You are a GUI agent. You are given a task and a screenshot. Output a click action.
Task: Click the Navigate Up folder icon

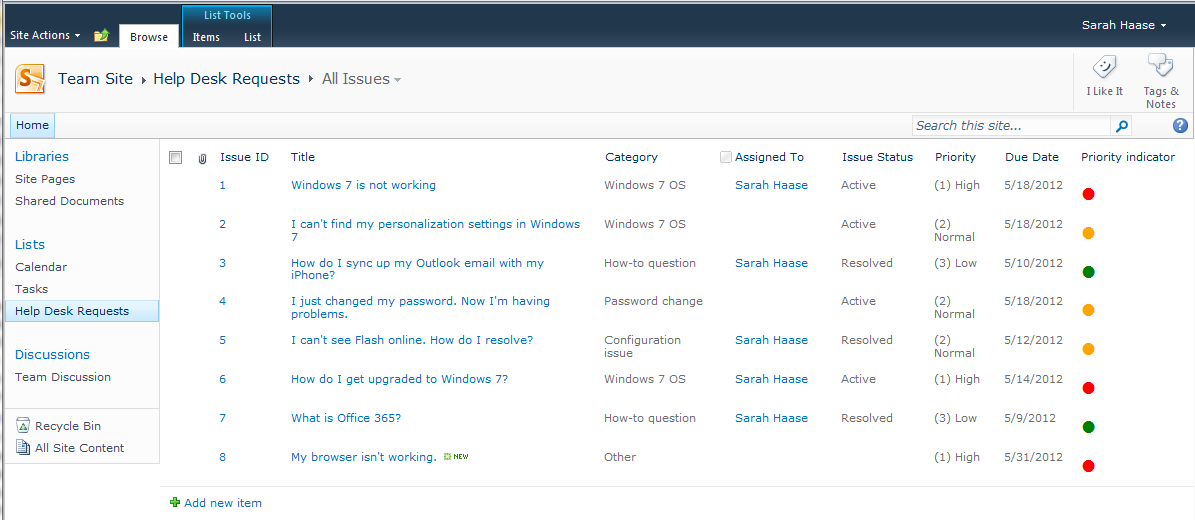101,36
